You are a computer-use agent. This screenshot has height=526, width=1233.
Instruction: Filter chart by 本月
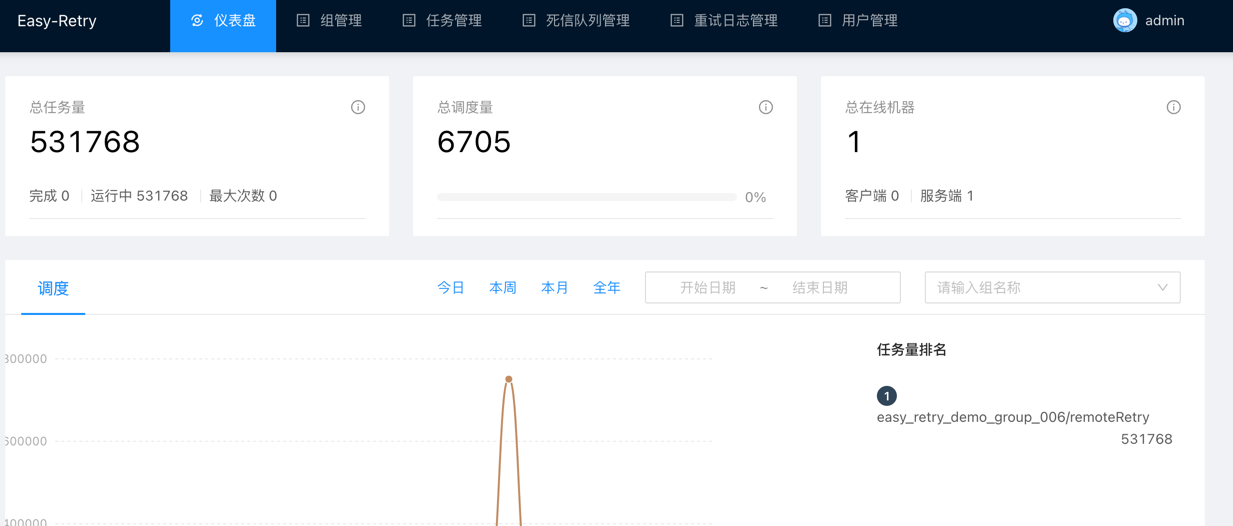click(x=555, y=288)
